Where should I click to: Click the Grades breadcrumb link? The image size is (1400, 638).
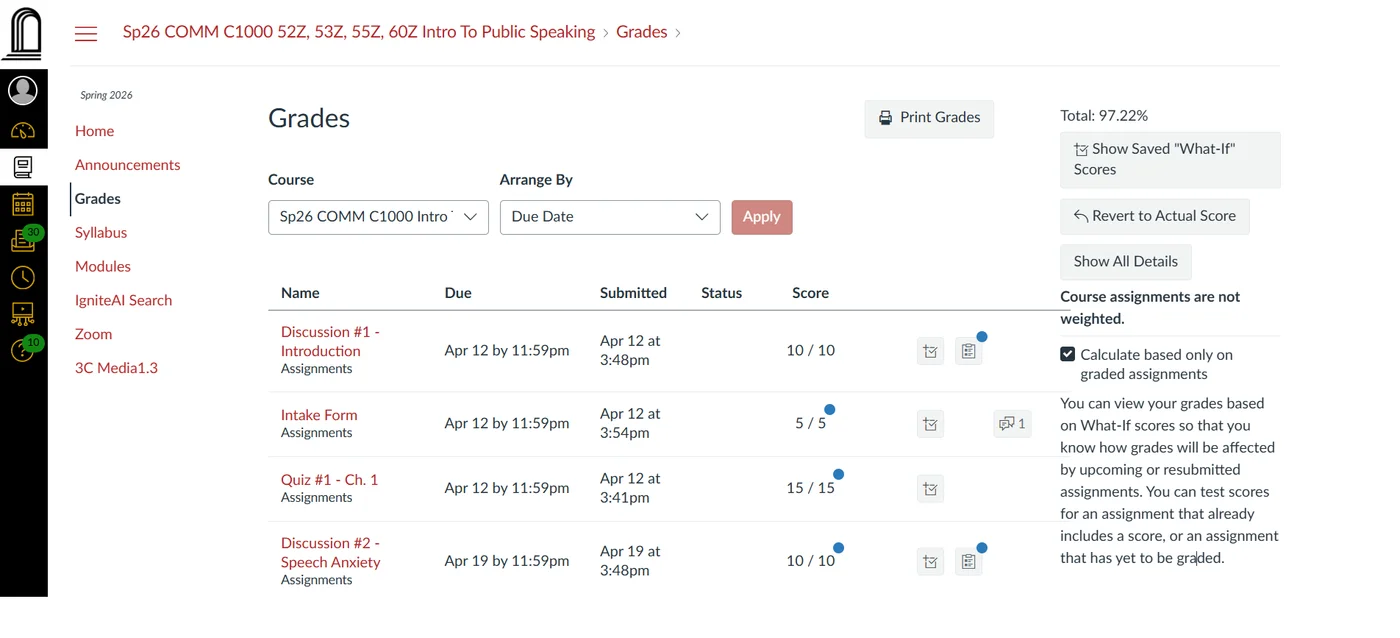tap(641, 32)
